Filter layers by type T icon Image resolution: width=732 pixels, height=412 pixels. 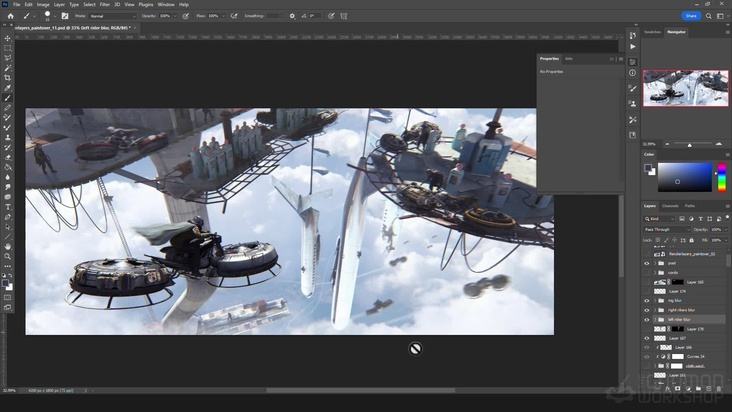700,218
